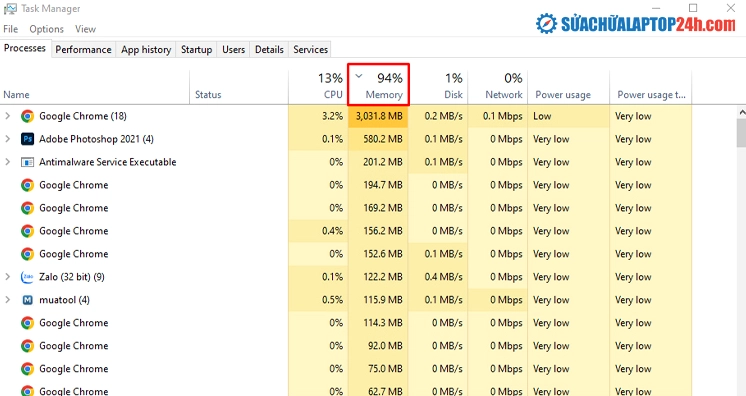Click the '115.9 MB' memory cell
The width and height of the screenshot is (746, 396).
[x=378, y=300]
